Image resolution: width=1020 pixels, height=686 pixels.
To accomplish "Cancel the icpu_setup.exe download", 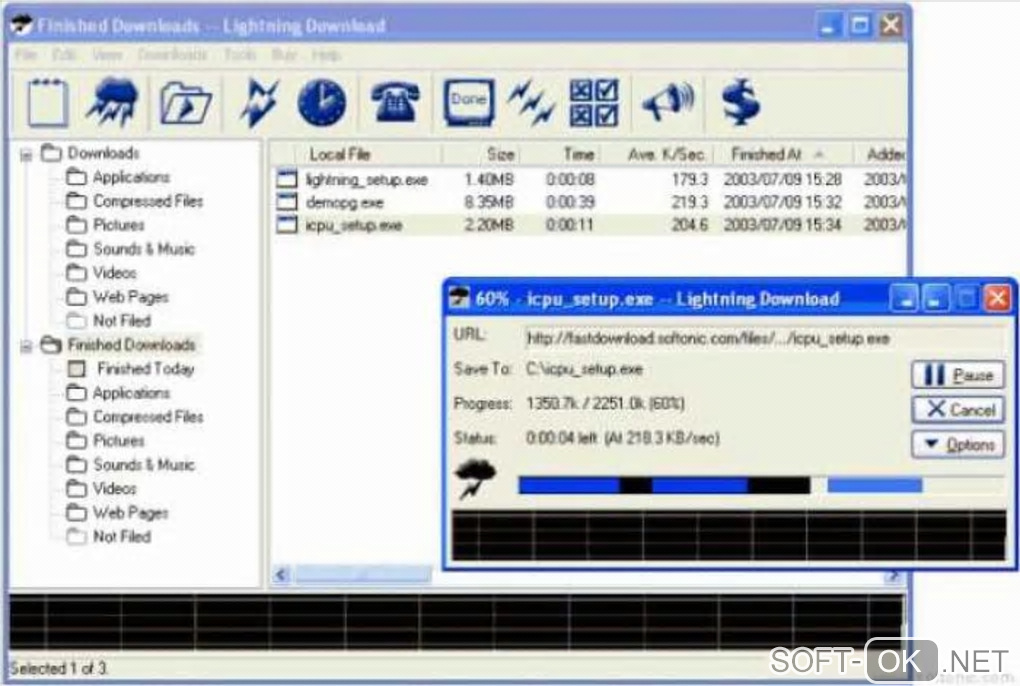I will (958, 410).
